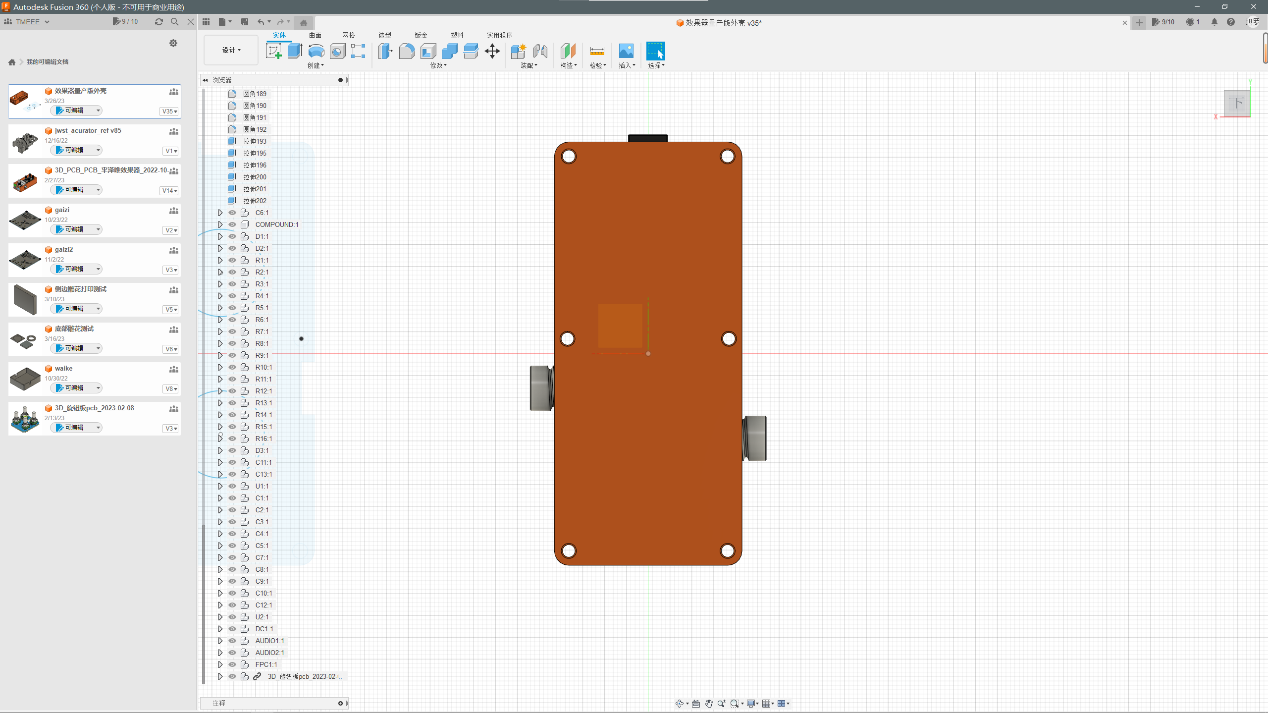Screen dimensions: 1268x713
Task: Toggle visibility of component R1:1
Action: click(x=232, y=260)
